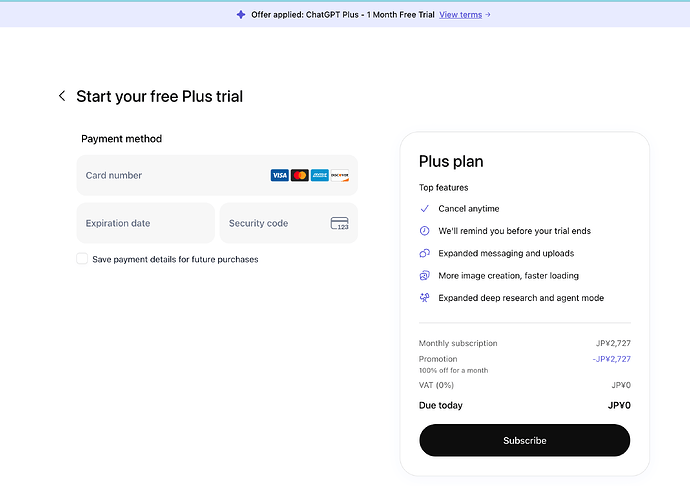Click the image creation feature icon
This screenshot has width=690, height=486.
click(425, 276)
